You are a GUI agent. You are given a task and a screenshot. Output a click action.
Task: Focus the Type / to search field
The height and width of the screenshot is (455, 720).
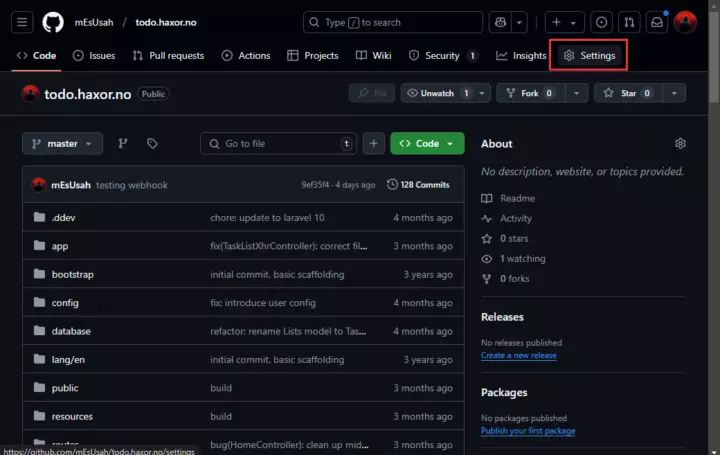[393, 22]
